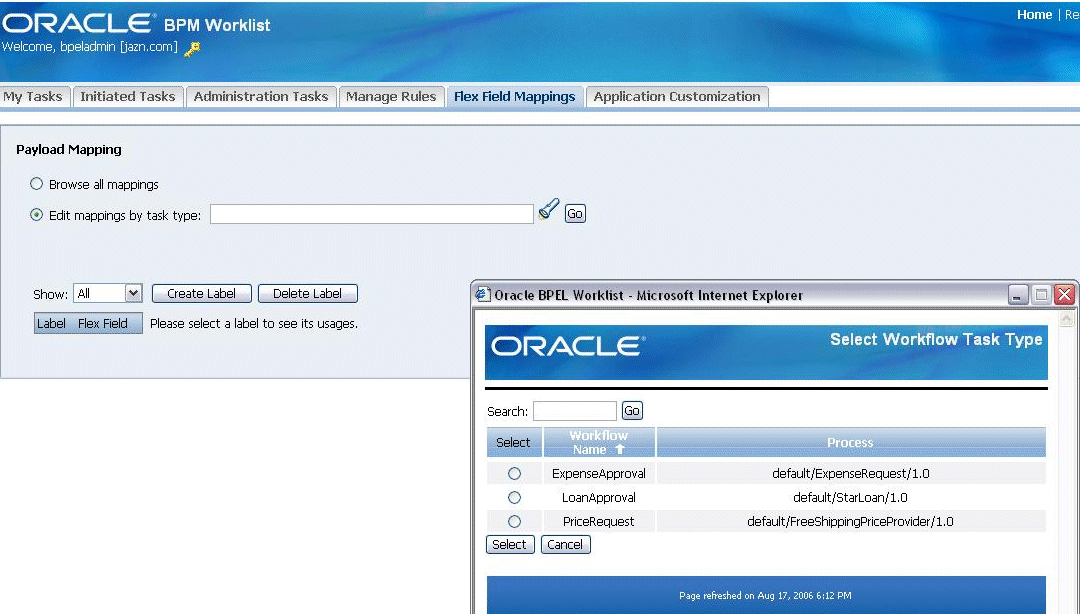Click the Workflow Name column header
Image resolution: width=1080 pixels, height=614 pixels.
click(599, 442)
